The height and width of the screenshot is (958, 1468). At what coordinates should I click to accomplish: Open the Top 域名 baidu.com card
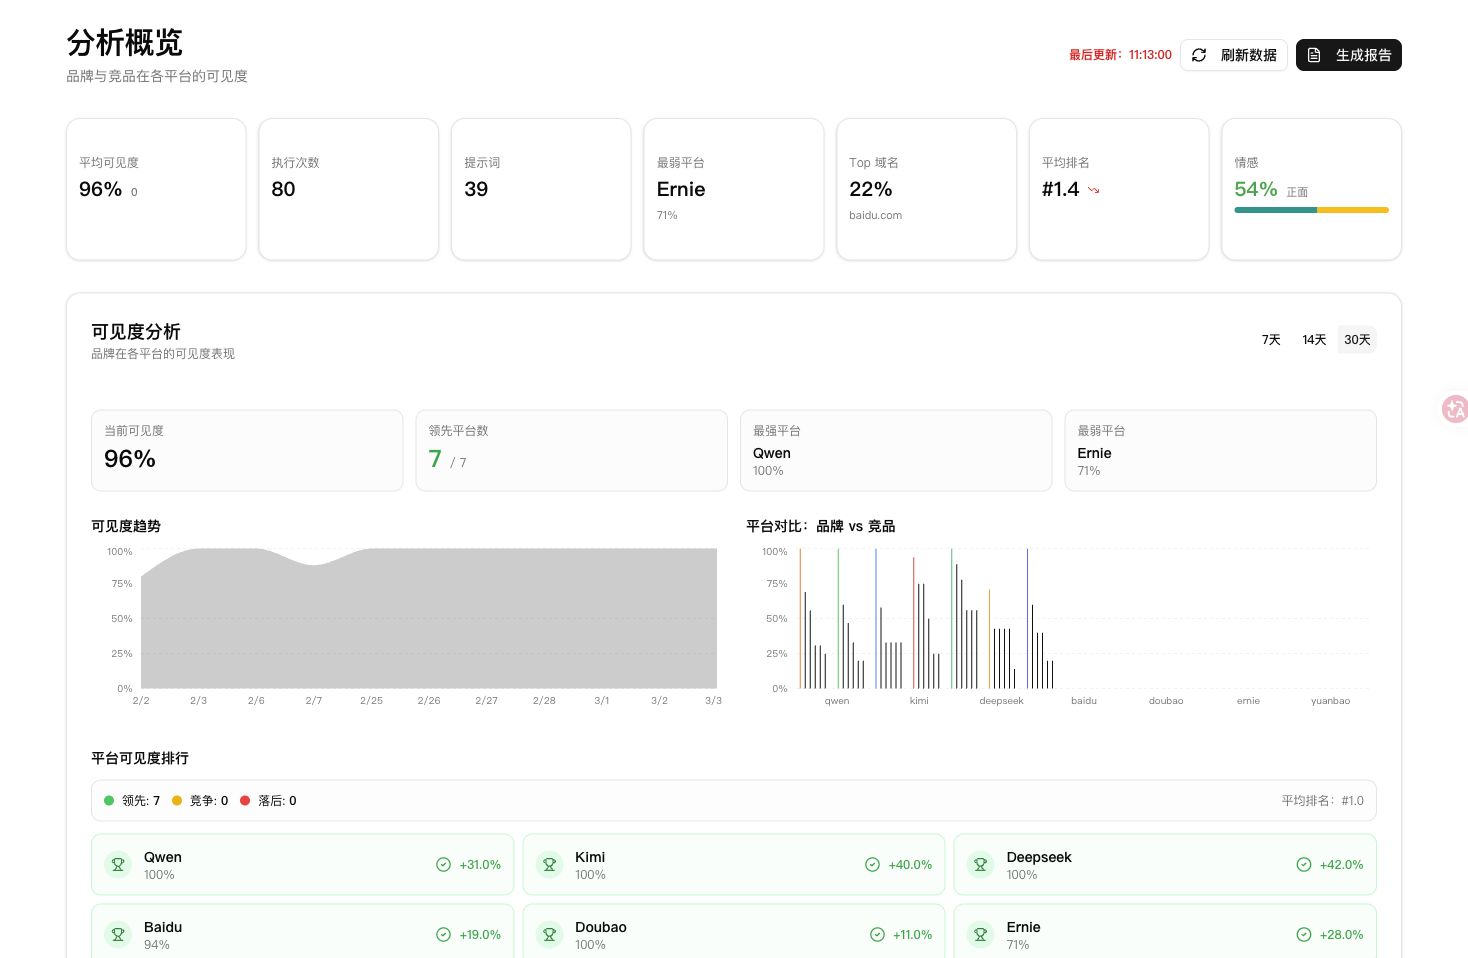click(926, 189)
